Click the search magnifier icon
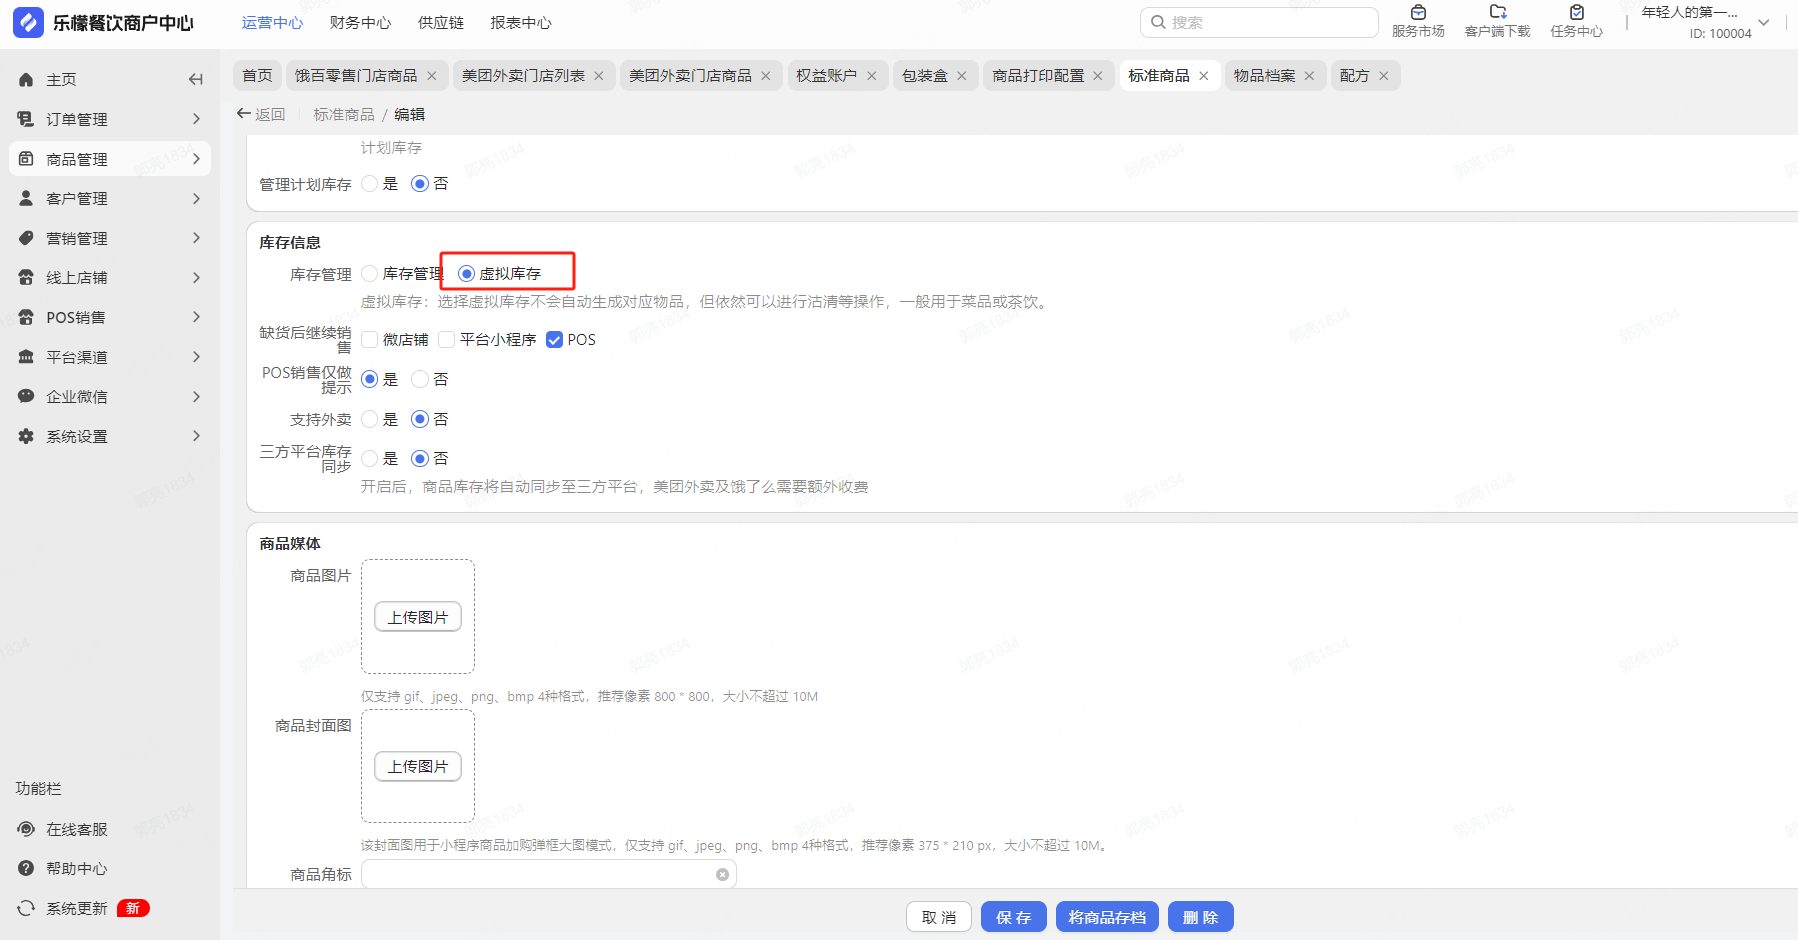Viewport: 1798px width, 940px height. tap(1158, 22)
